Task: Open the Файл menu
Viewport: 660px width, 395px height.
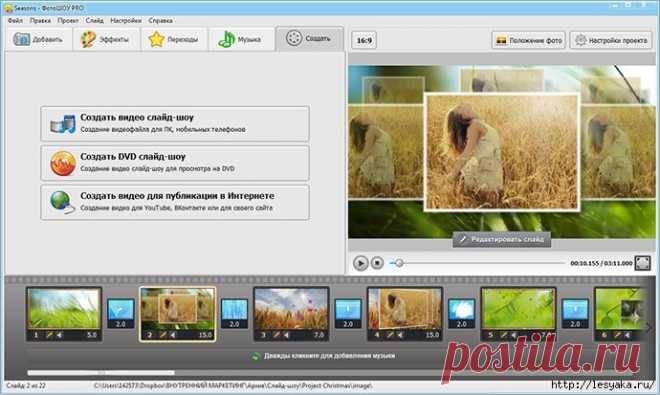Action: pyautogui.click(x=15, y=20)
